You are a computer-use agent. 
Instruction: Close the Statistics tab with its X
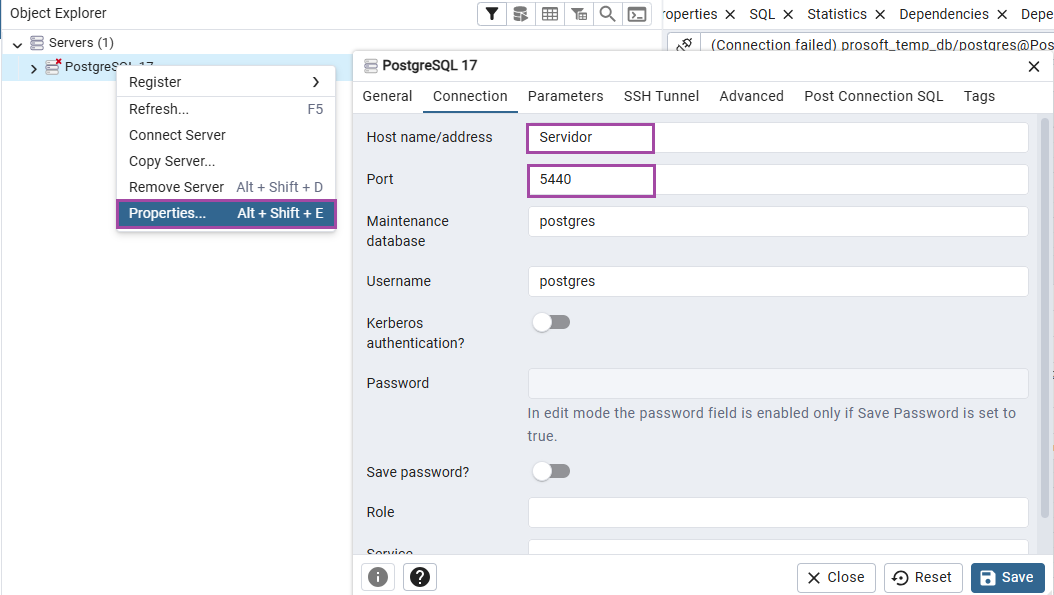[880, 15]
